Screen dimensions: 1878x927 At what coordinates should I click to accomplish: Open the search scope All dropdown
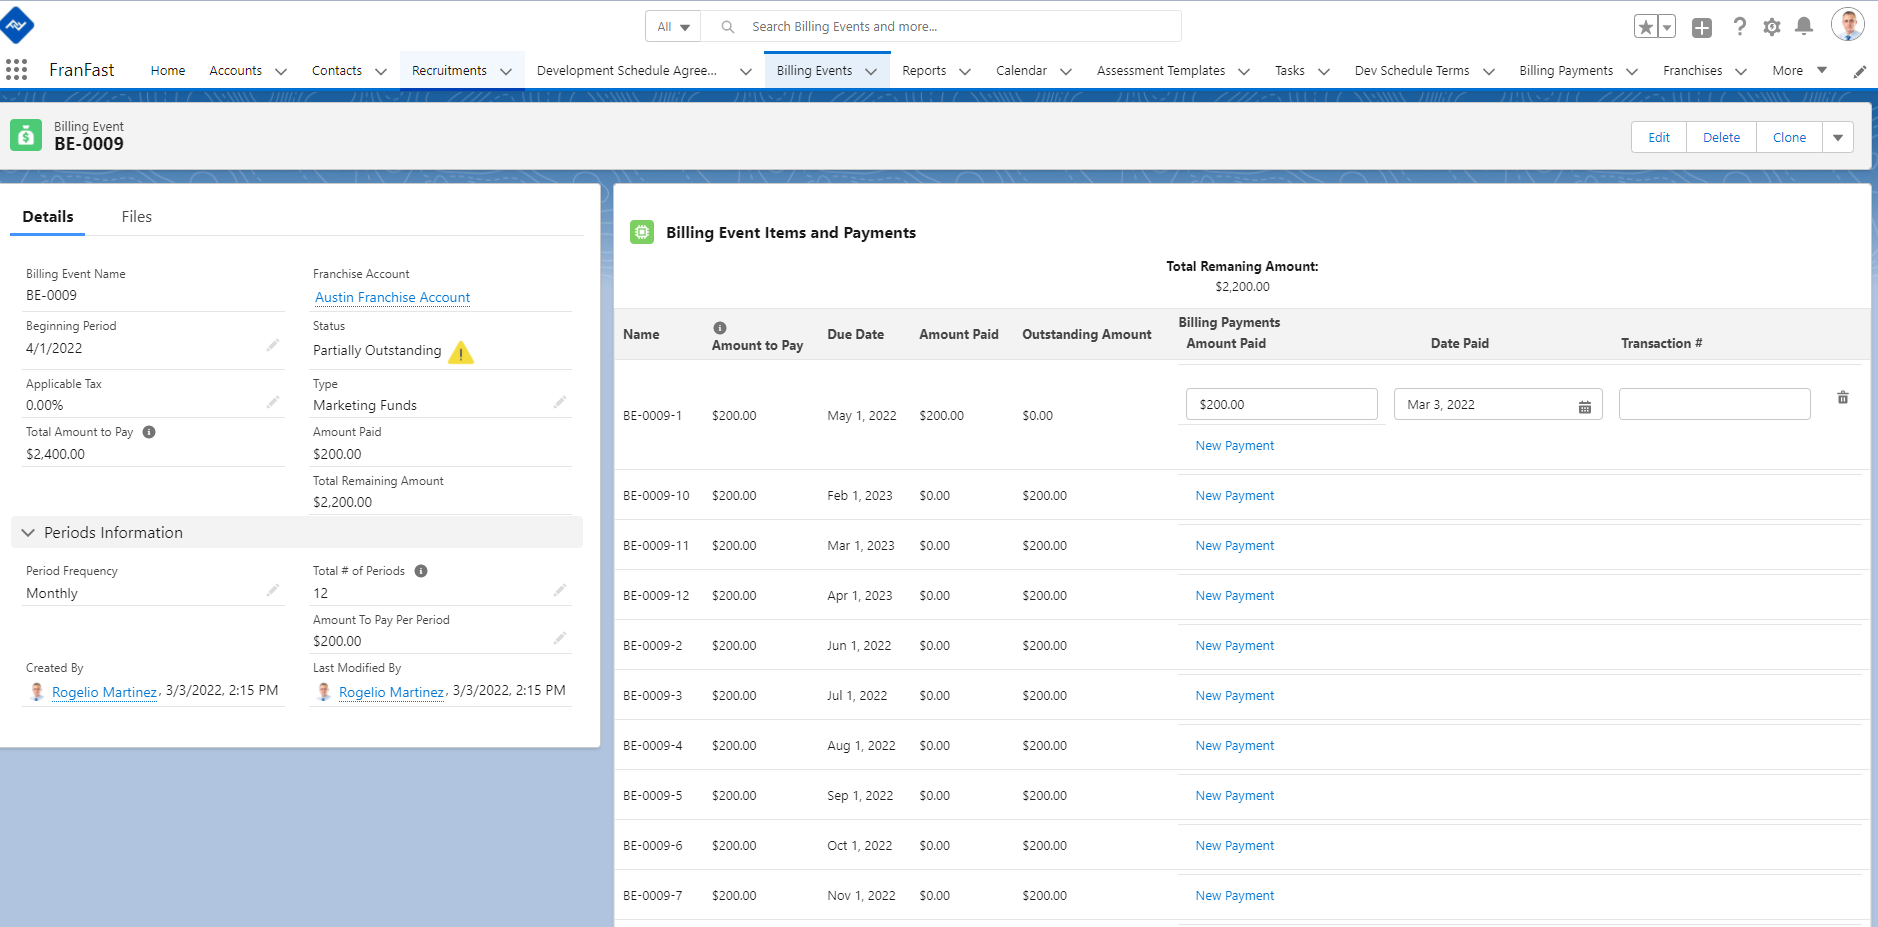[x=673, y=27]
